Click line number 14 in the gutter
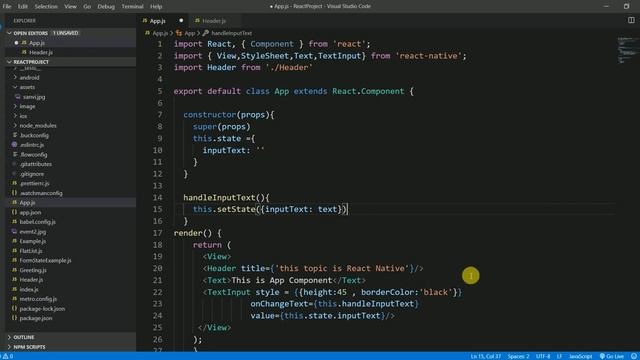 point(158,198)
